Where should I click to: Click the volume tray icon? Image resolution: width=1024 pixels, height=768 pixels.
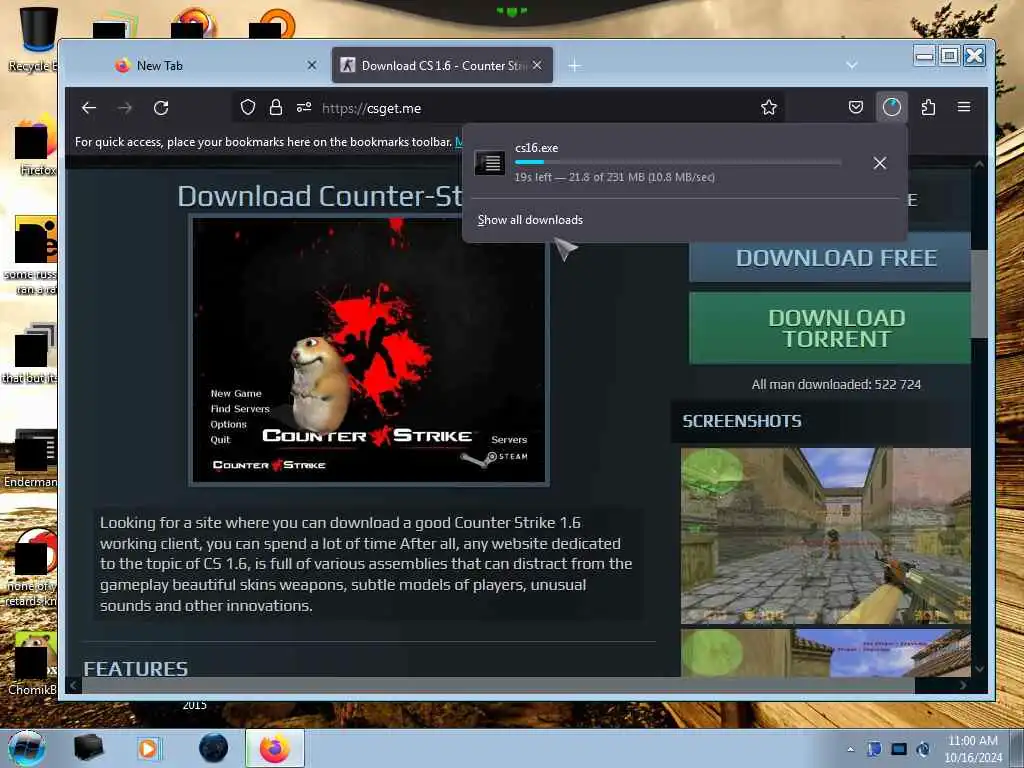(923, 749)
